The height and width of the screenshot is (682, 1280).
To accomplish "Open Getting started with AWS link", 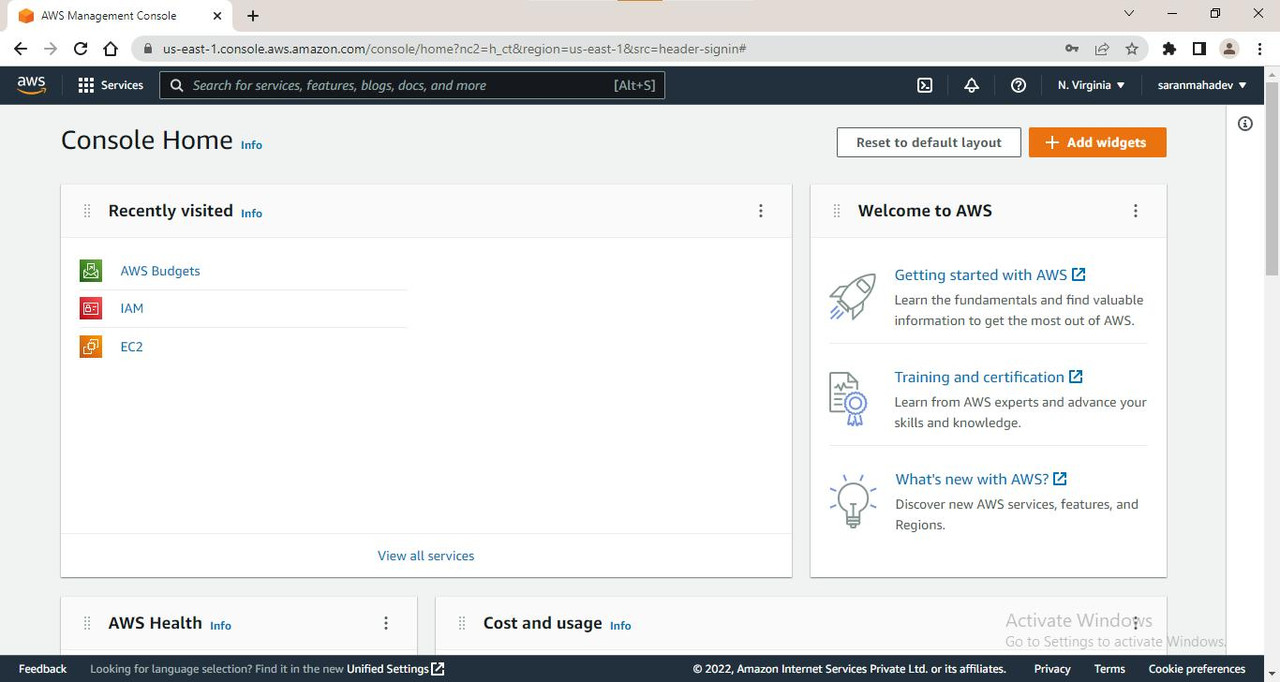I will 990,274.
